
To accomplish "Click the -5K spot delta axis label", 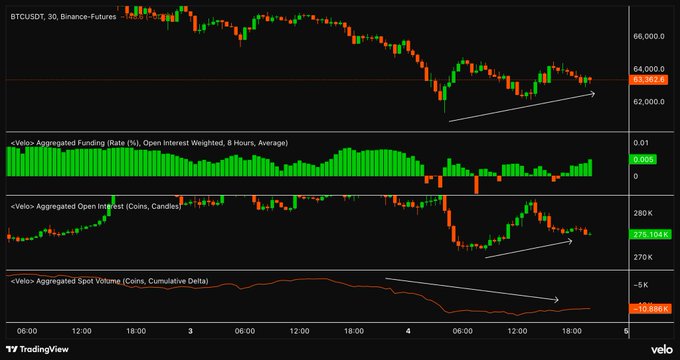I will point(641,285).
